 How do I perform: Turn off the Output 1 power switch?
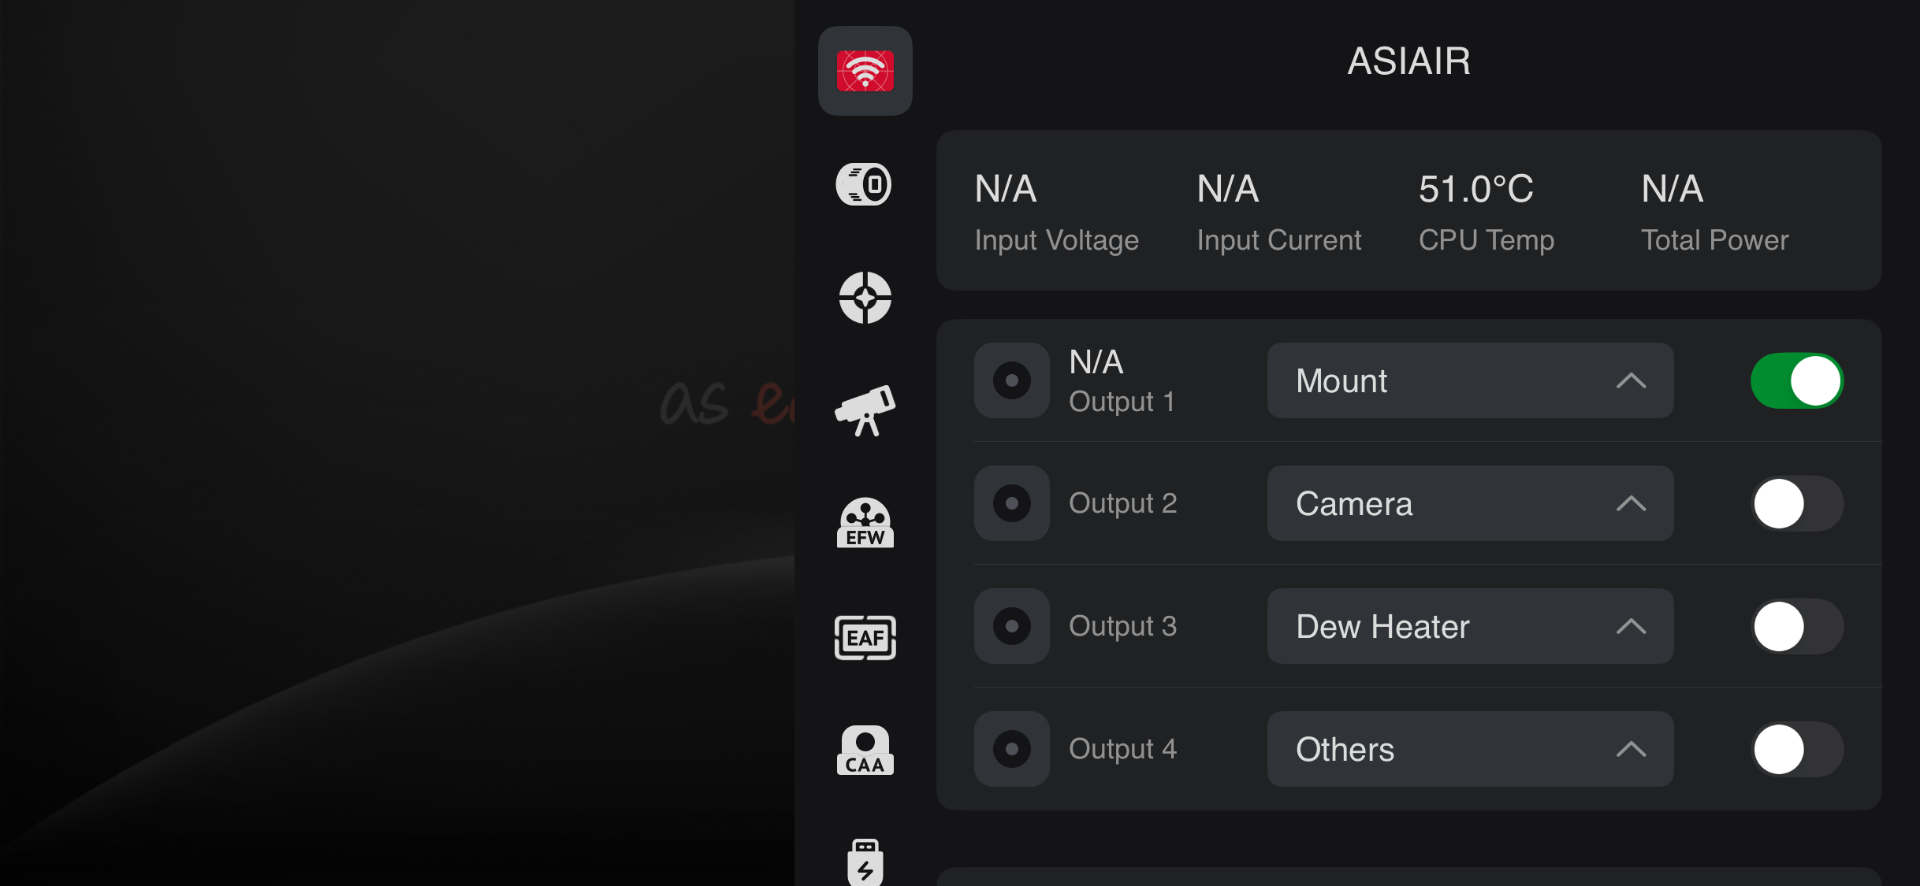pos(1797,381)
